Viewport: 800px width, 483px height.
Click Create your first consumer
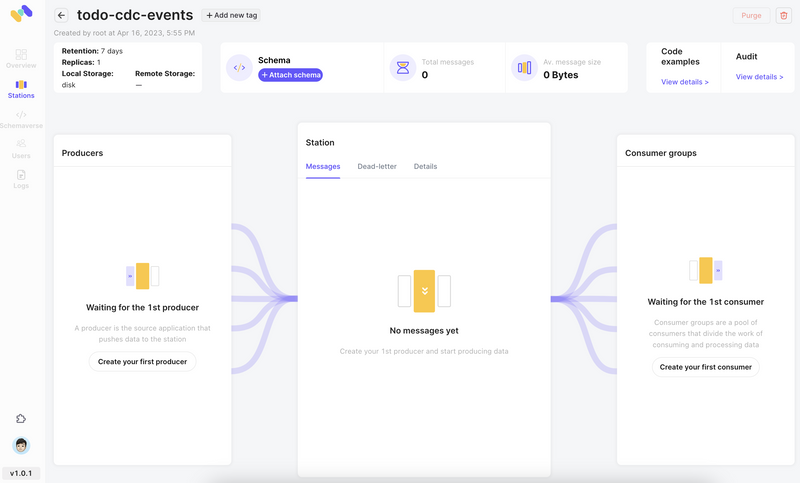pos(705,367)
